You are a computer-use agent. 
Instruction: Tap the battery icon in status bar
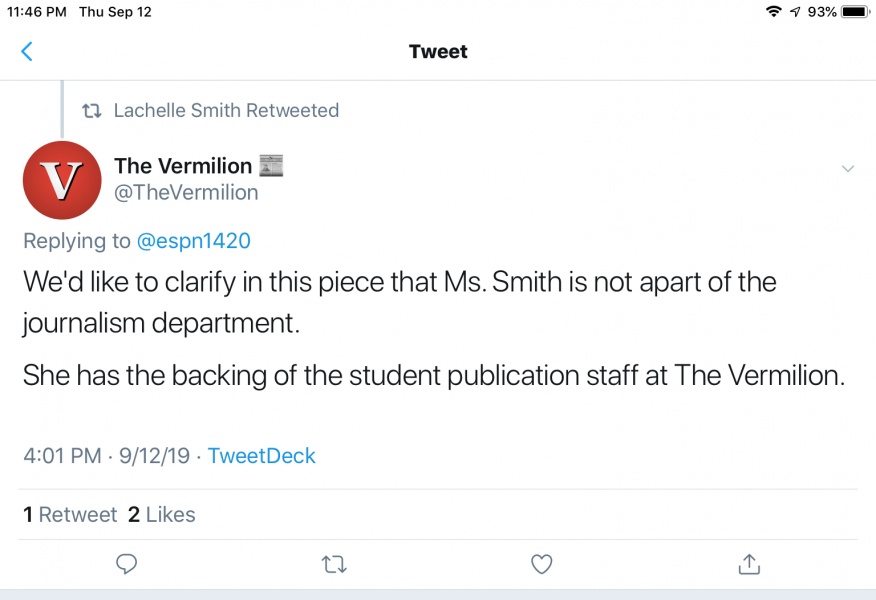click(x=855, y=12)
